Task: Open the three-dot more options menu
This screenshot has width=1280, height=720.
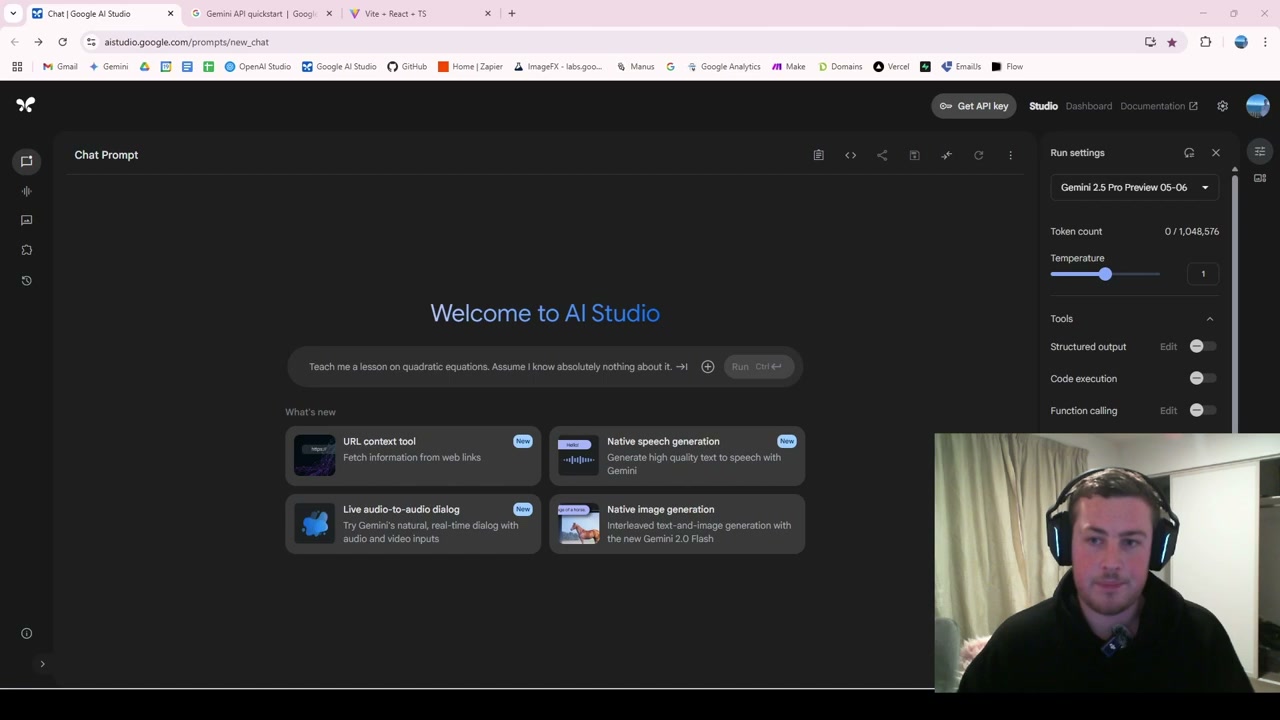Action: [1010, 155]
